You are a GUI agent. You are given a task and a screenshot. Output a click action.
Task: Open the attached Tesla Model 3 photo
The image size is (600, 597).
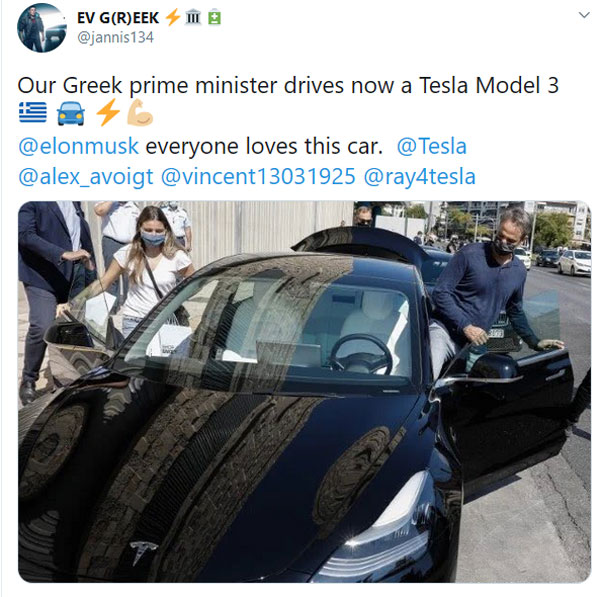click(x=304, y=391)
